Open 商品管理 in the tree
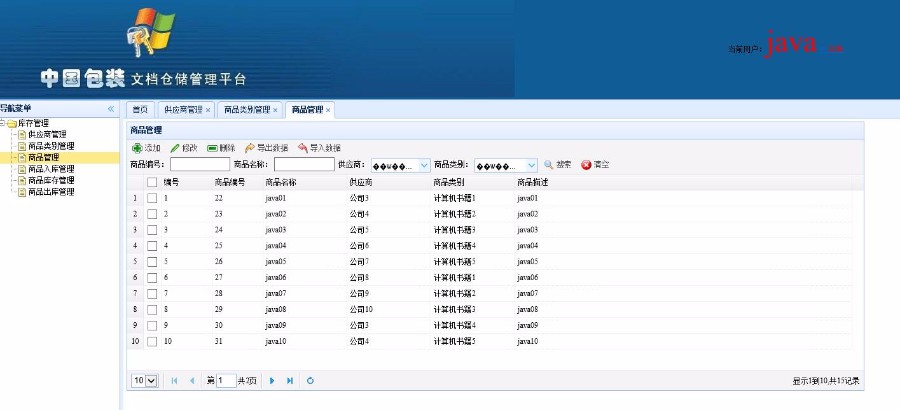 coord(44,157)
